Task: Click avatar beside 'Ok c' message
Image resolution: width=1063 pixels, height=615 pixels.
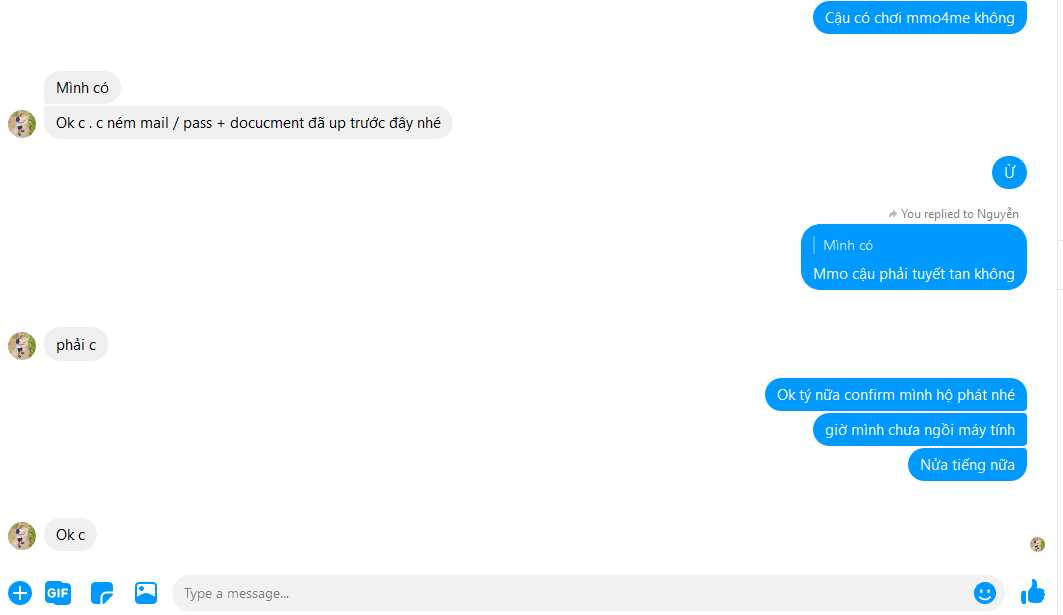Action: pyautogui.click(x=22, y=536)
